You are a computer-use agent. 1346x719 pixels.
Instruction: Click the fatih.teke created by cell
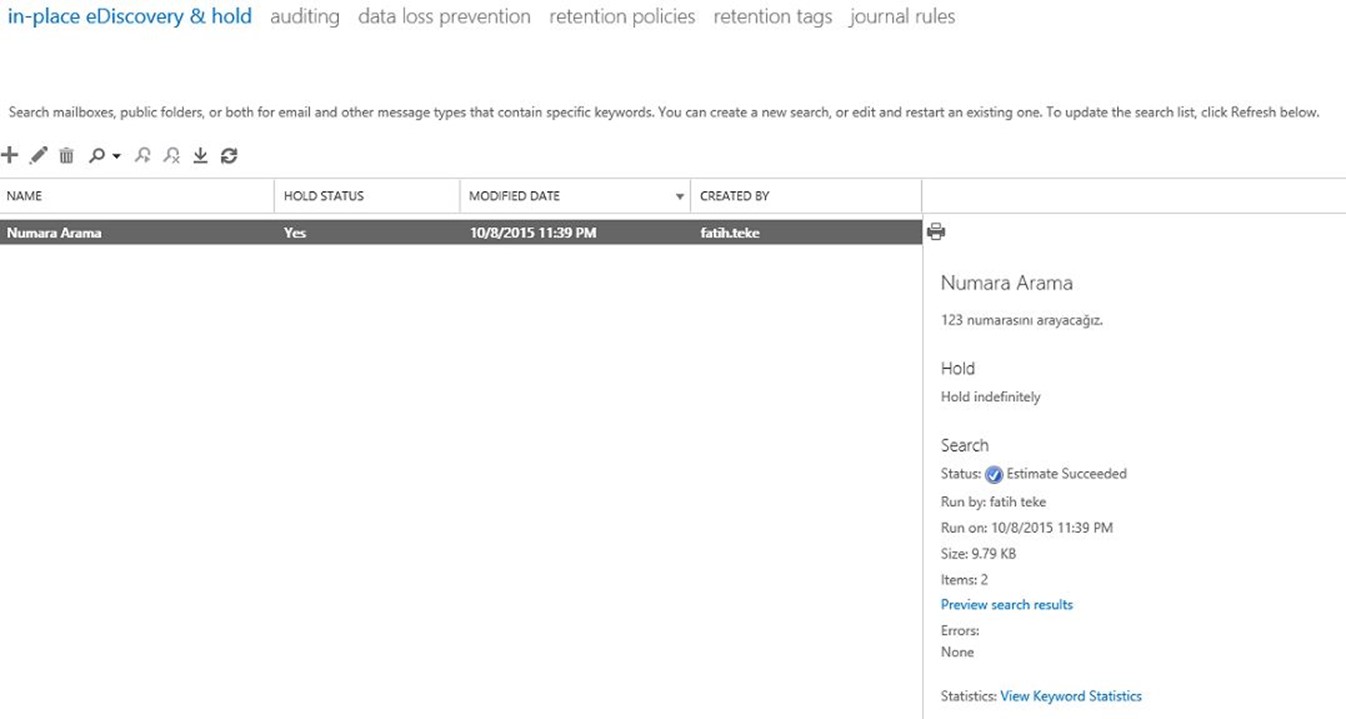pos(730,233)
